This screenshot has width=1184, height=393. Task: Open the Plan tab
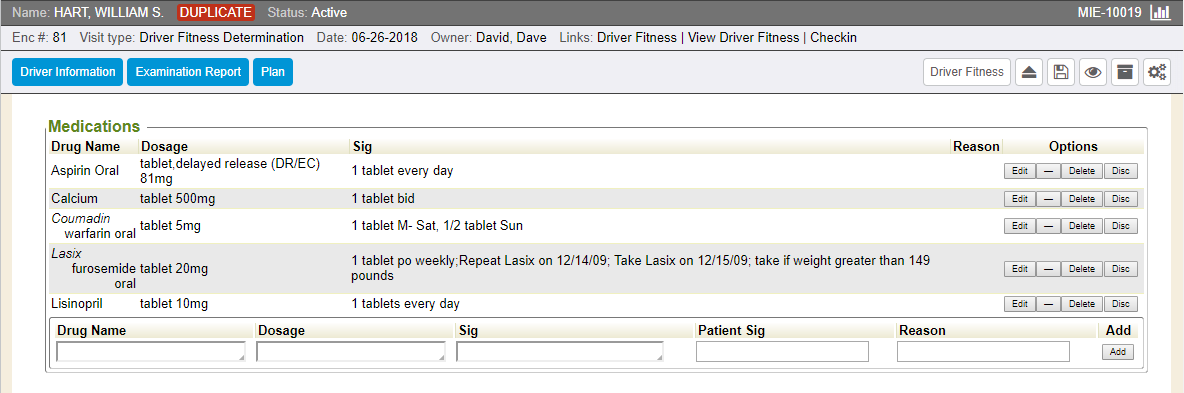[x=273, y=72]
